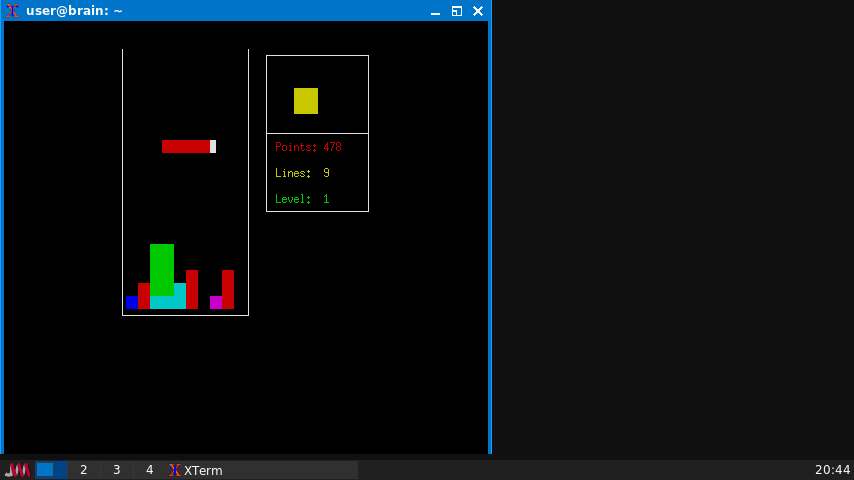
Task: Maximize the user@brain terminal window
Action: [456, 11]
